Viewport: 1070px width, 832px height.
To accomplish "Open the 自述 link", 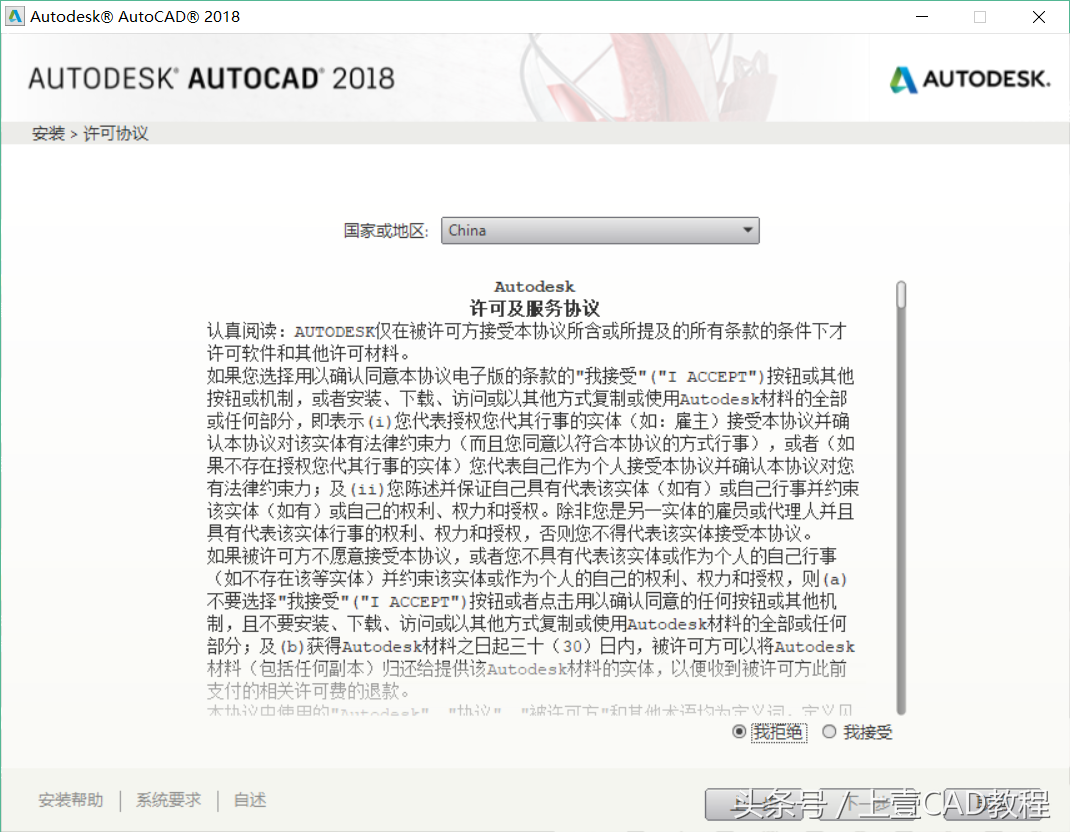I will pos(250,800).
